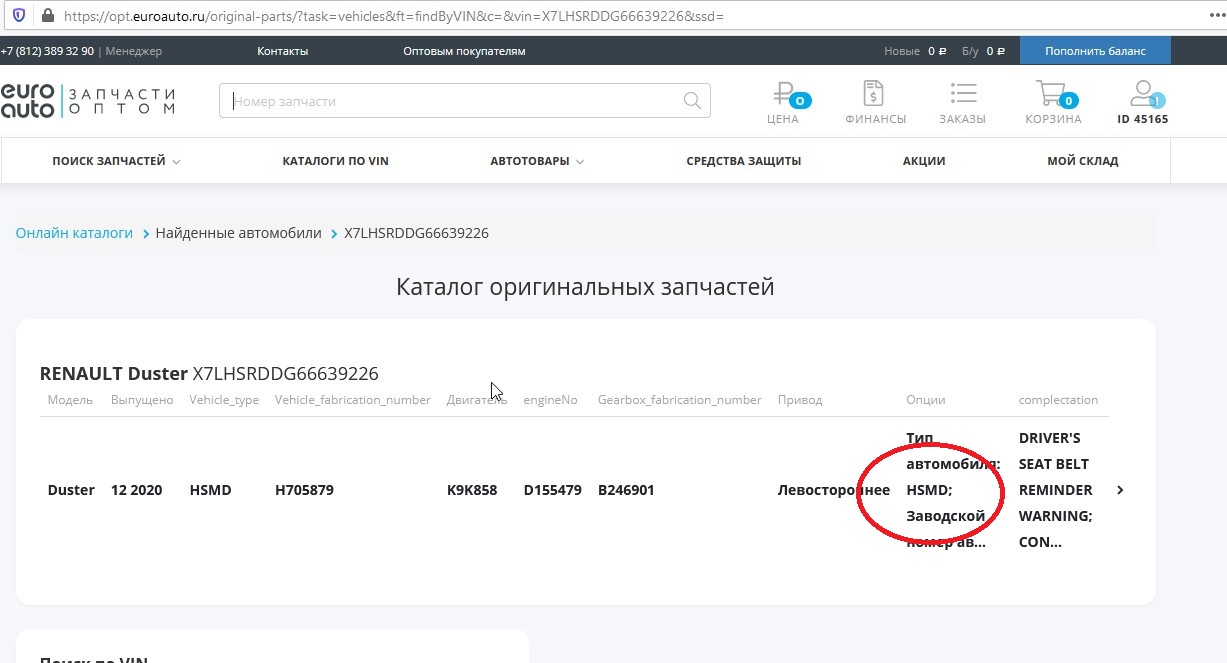Open the ФИНАНСЫ document icon
Screen dimensions: 1227x663
tap(875, 102)
